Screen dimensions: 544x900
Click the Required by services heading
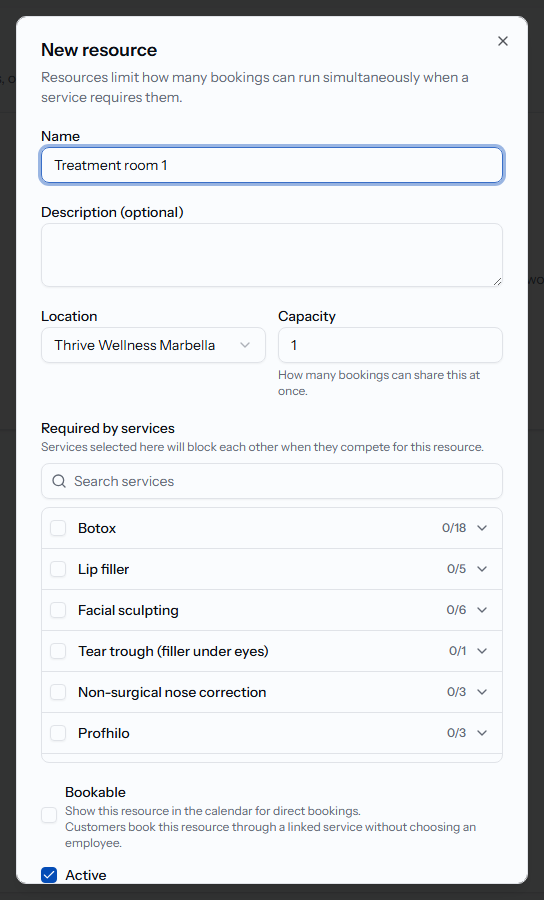(x=108, y=428)
